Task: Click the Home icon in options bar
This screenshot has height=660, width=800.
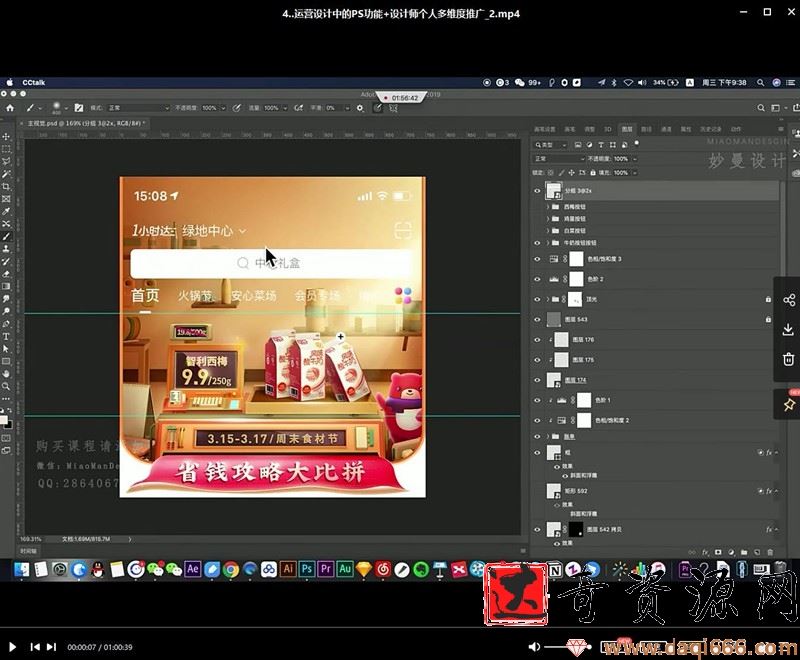Action: pyautogui.click(x=10, y=108)
